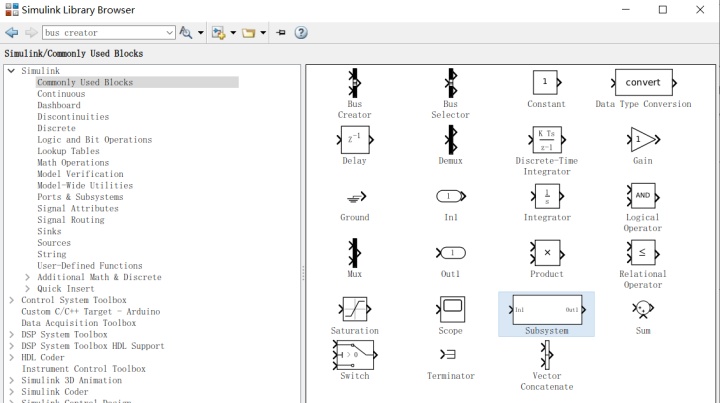Image resolution: width=720 pixels, height=403 pixels.
Task: Open the Continuous library
Action: click(61, 94)
